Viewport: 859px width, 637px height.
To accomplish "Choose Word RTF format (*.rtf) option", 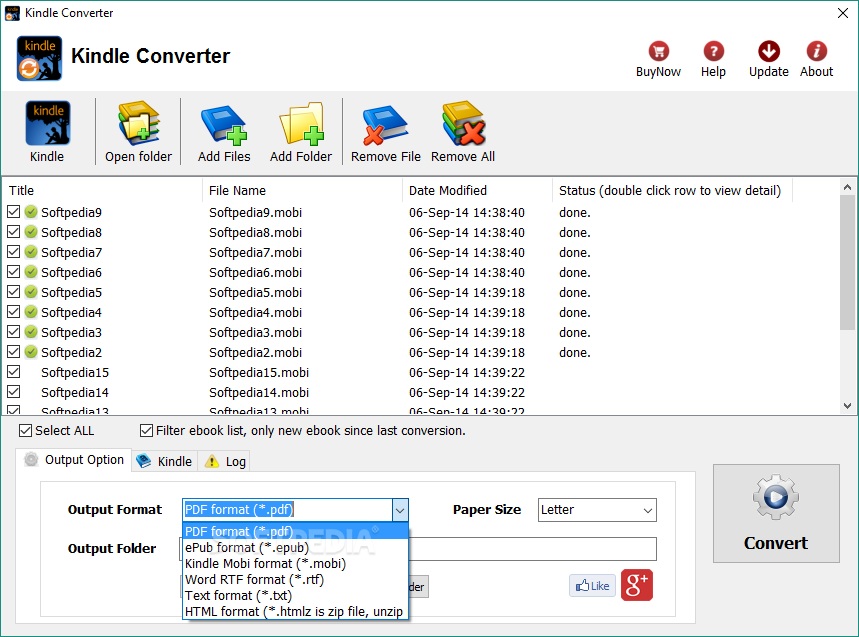I will pos(296,579).
